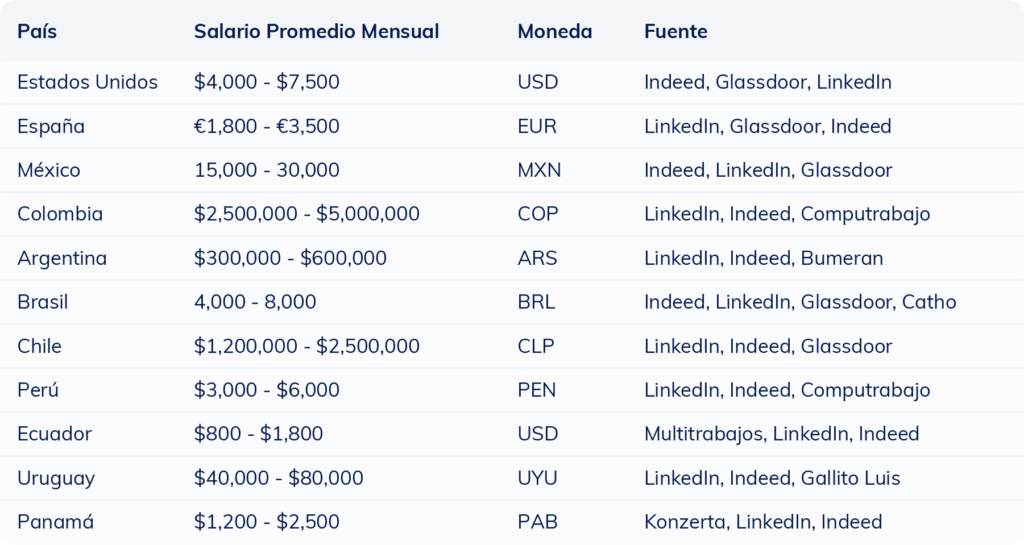Select the Uruguay country cell

[56, 478]
